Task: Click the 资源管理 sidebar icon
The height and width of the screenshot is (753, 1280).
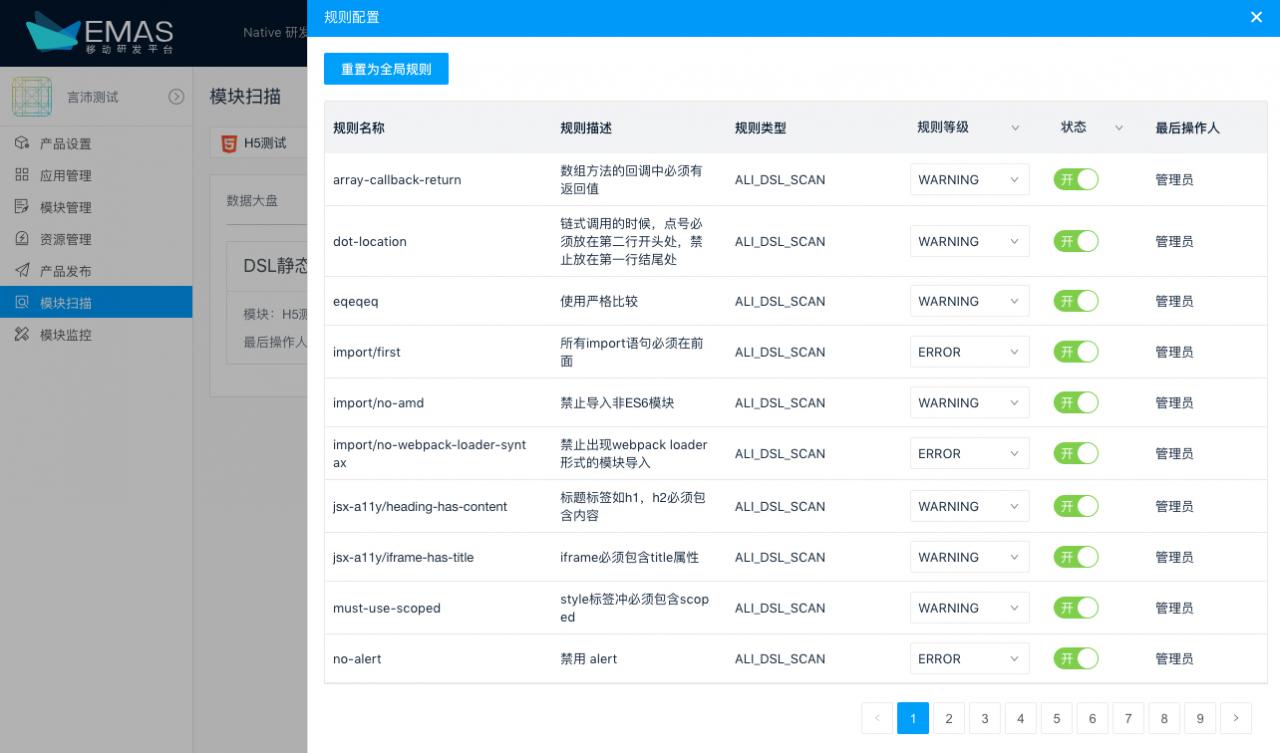Action: click(22, 239)
